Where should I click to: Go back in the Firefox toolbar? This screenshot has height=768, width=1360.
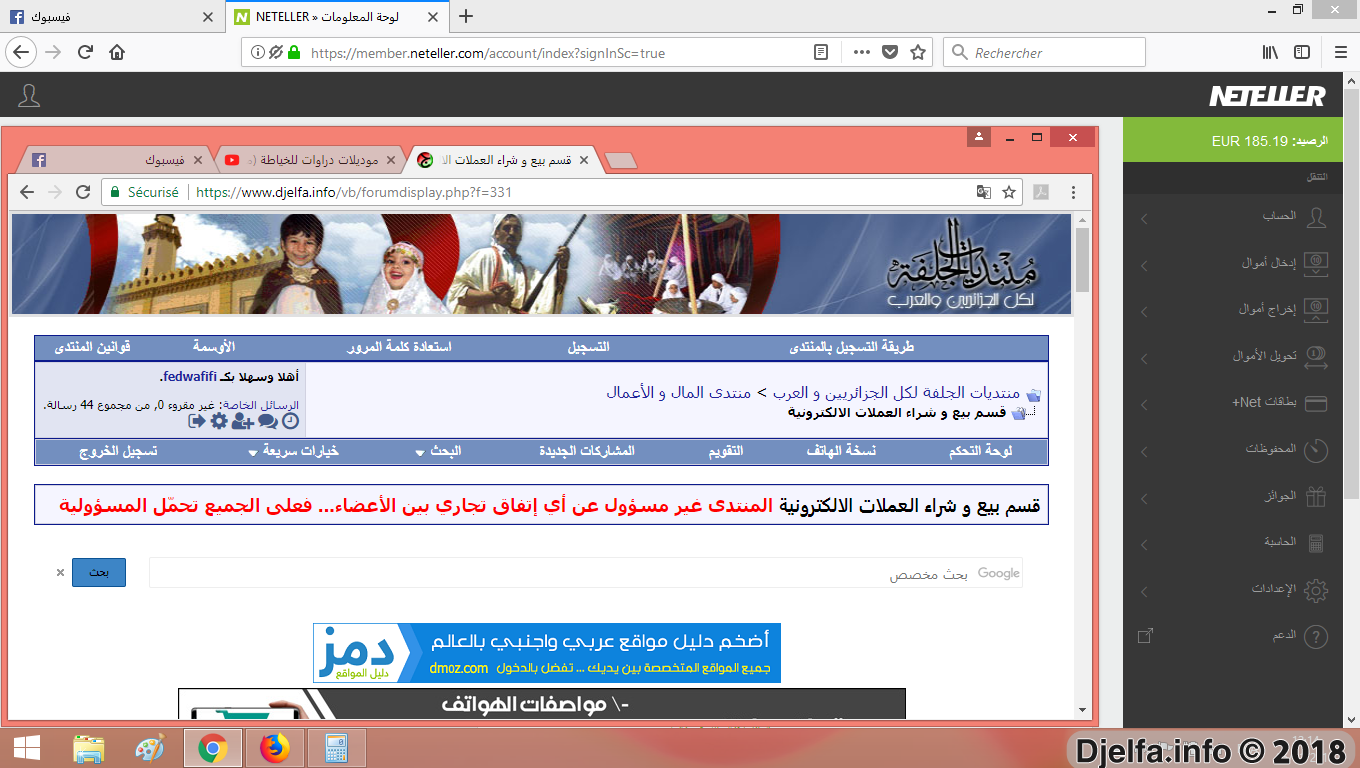pos(22,52)
